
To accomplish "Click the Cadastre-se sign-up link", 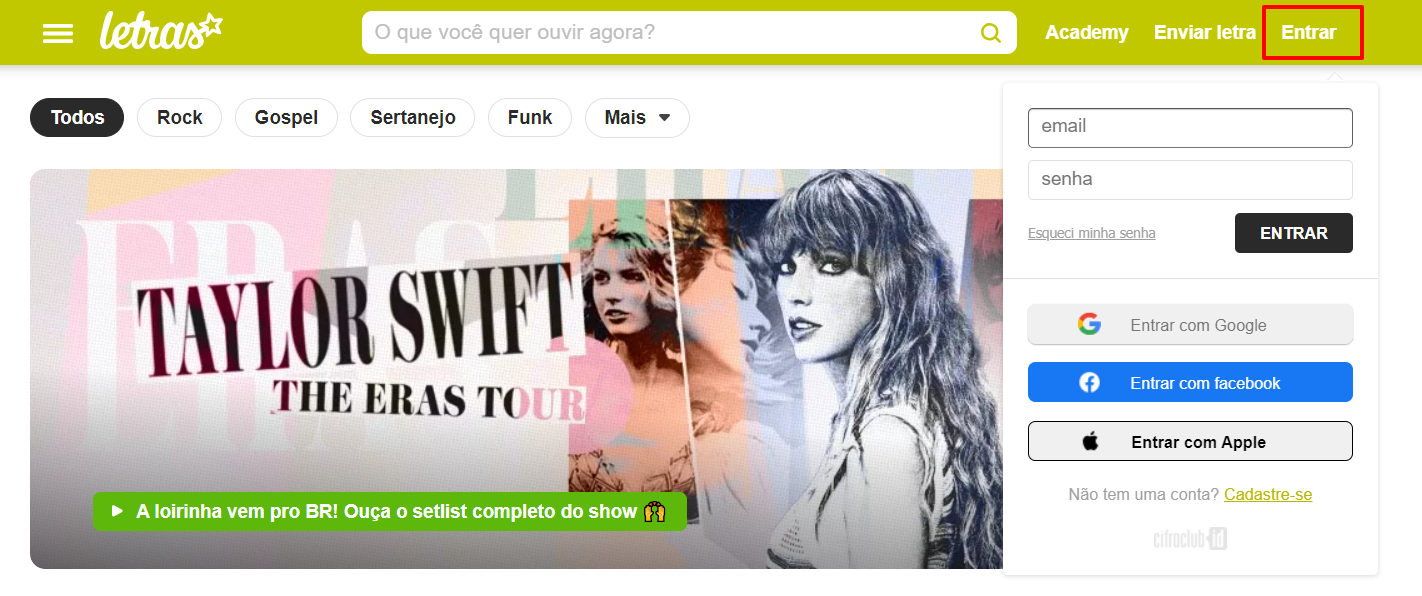I will pyautogui.click(x=1268, y=494).
